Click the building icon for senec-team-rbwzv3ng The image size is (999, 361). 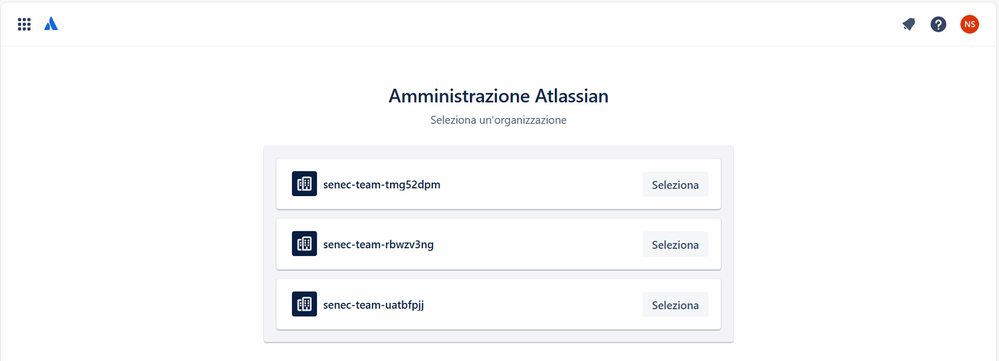(305, 244)
